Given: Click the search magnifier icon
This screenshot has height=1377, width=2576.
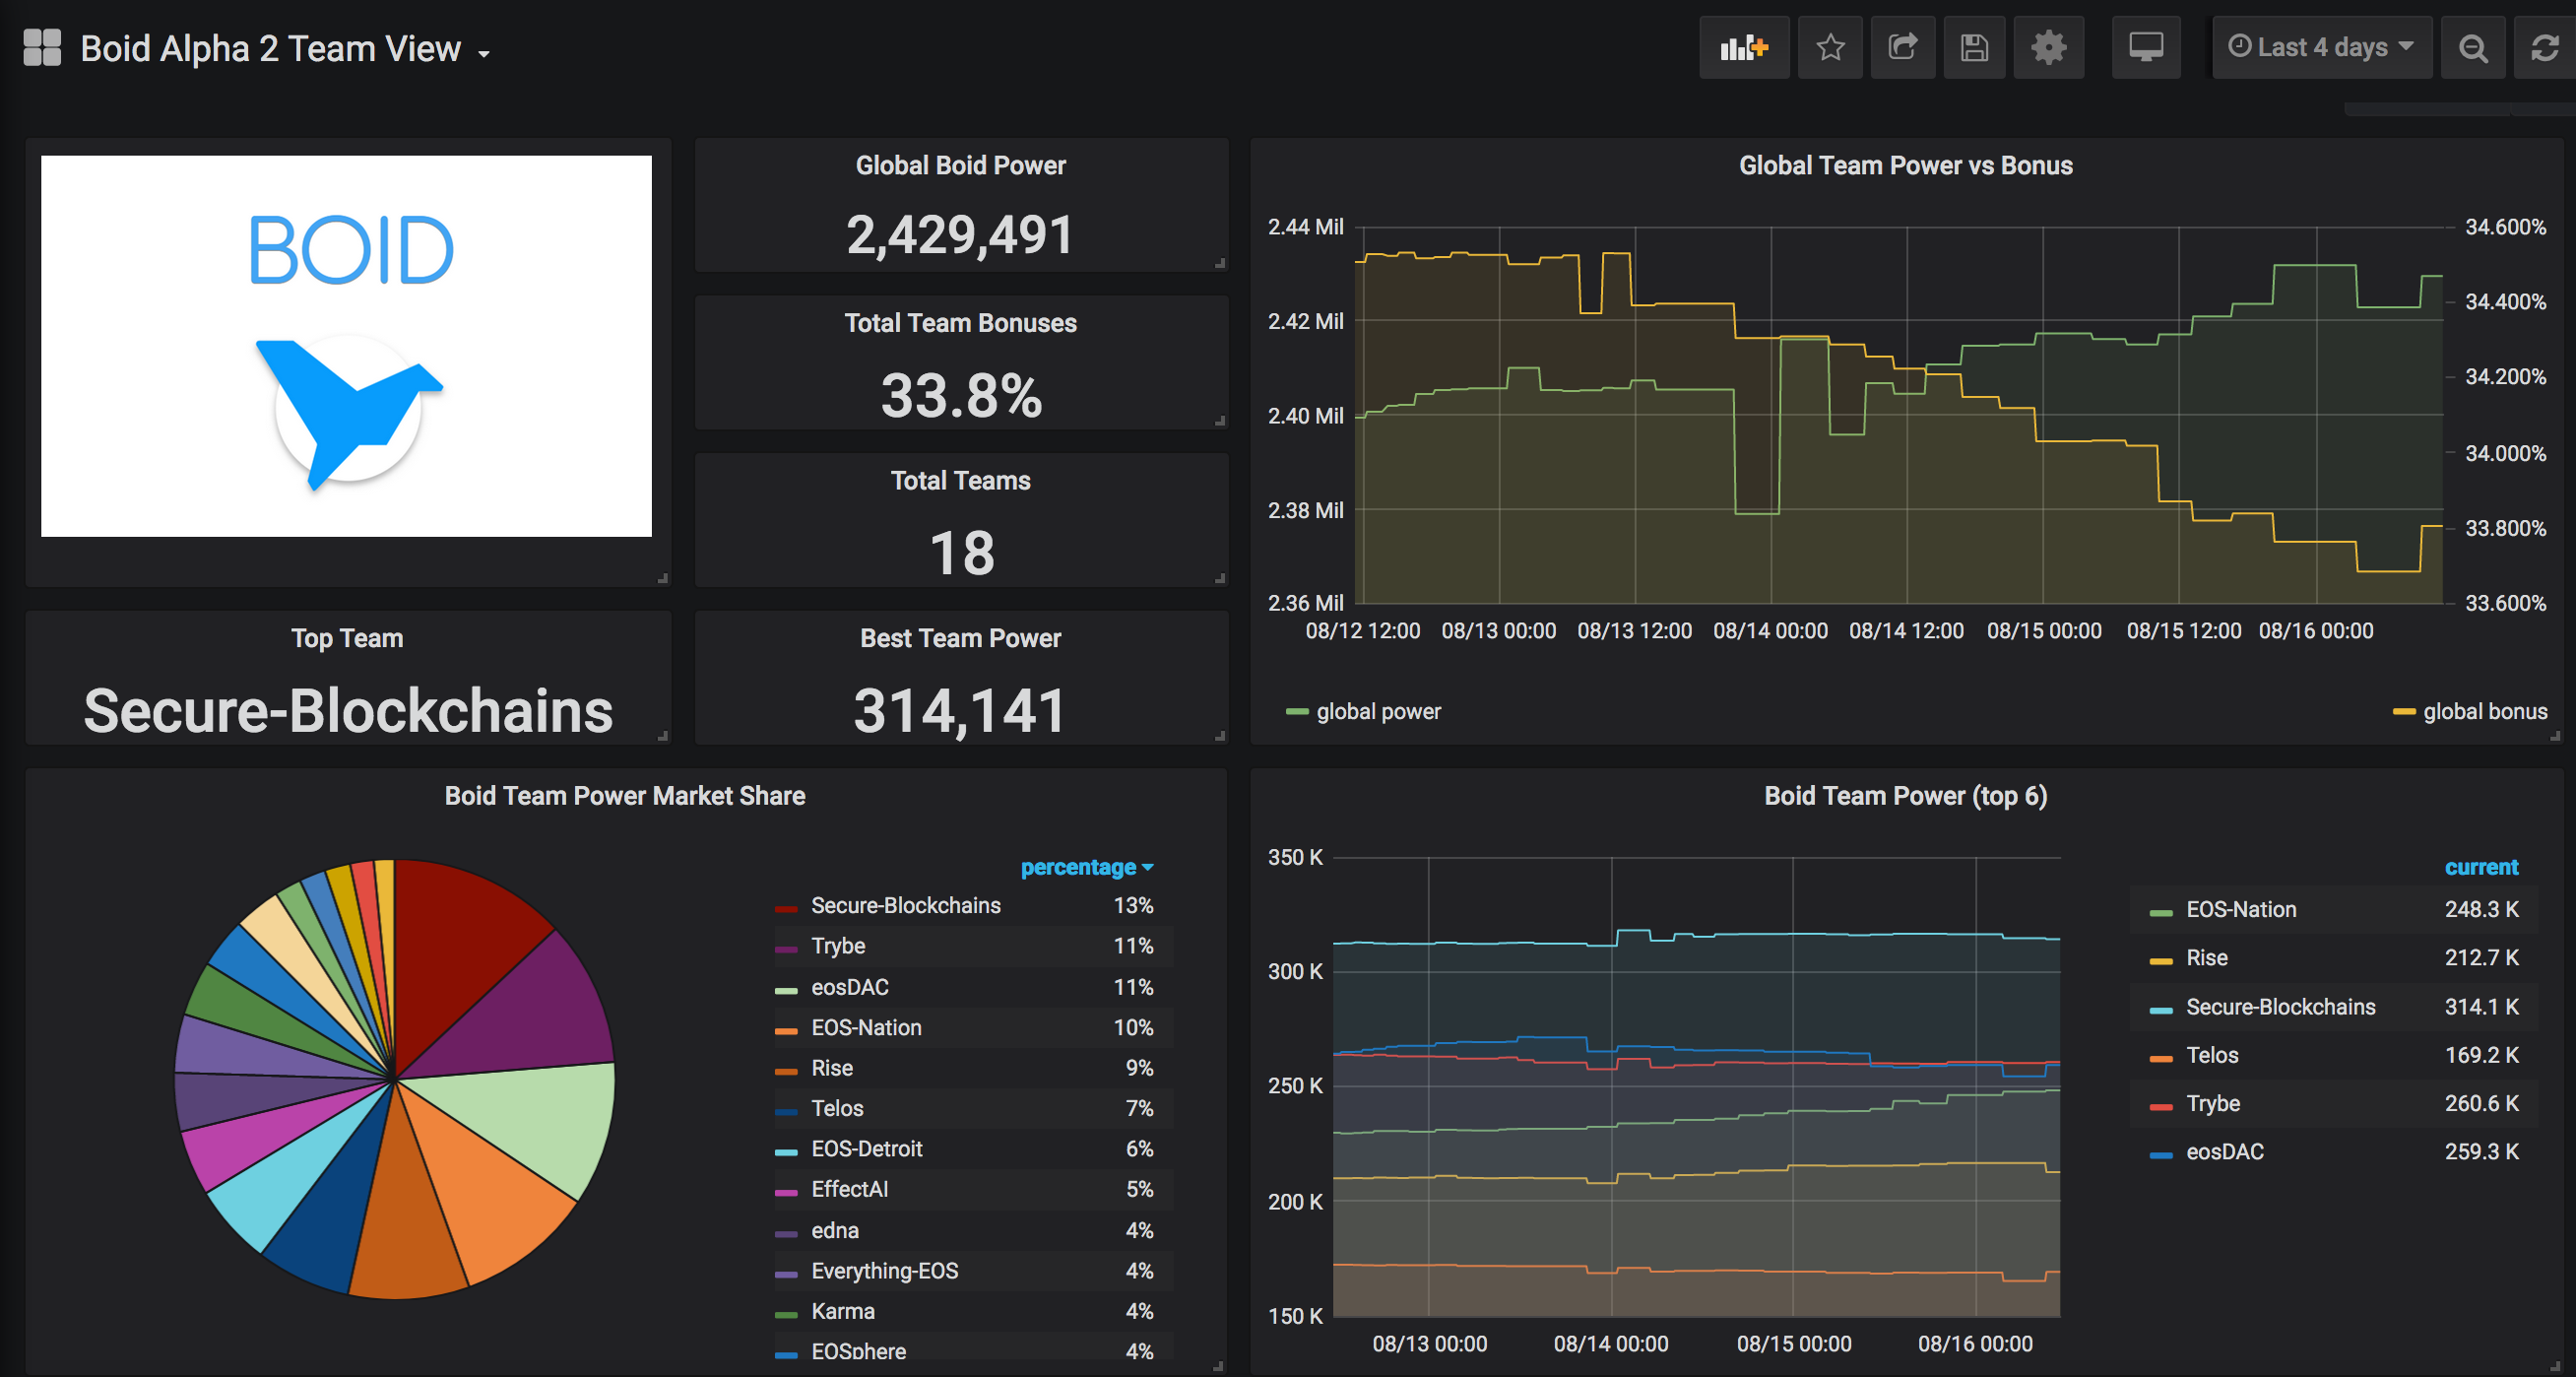Looking at the screenshot, I should pyautogui.click(x=2474, y=47).
